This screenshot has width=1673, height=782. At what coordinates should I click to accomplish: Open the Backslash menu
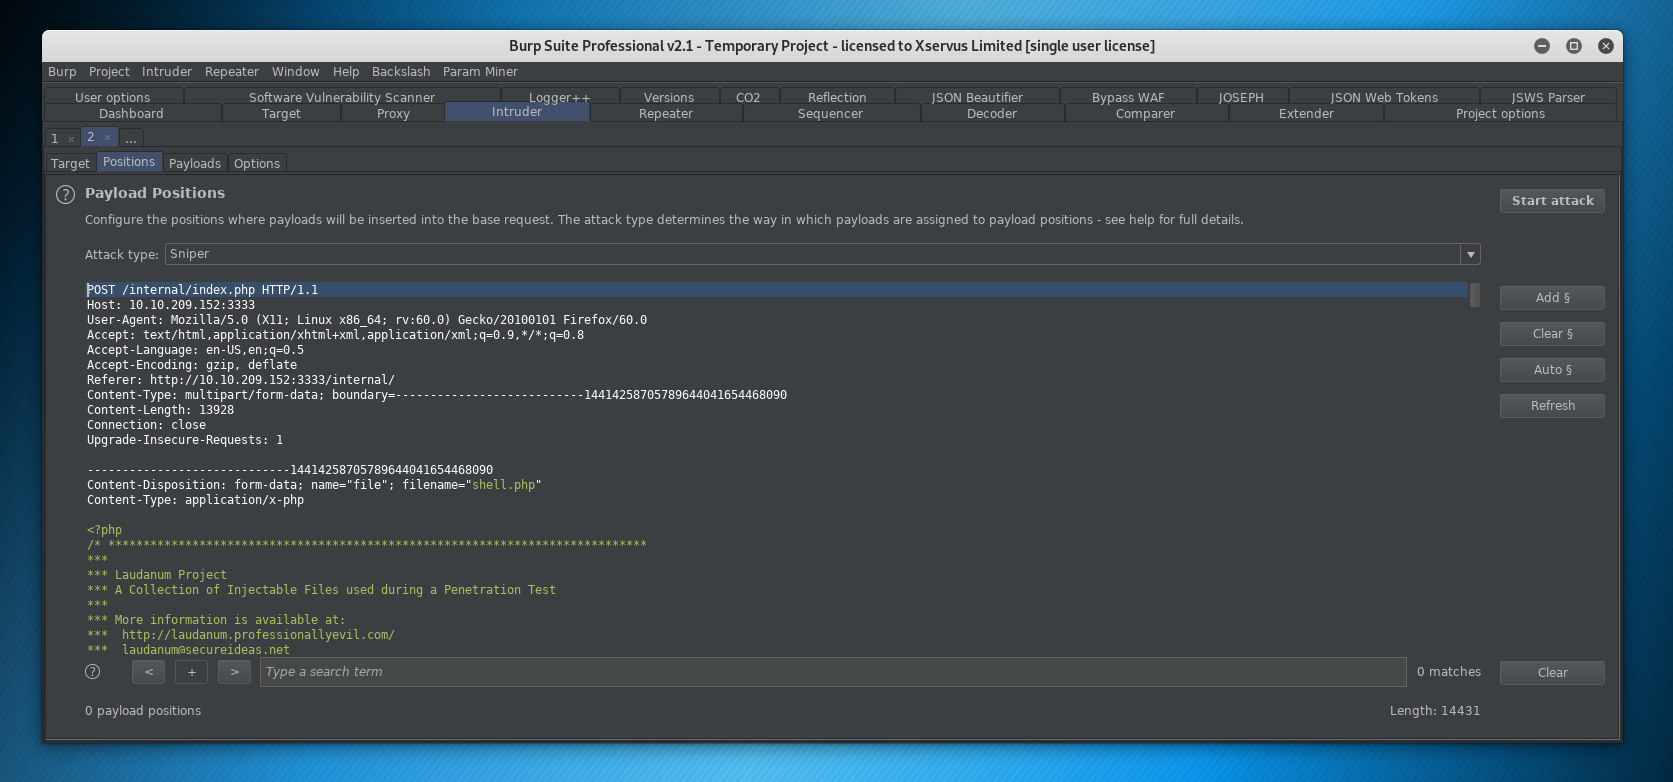pyautogui.click(x=401, y=72)
